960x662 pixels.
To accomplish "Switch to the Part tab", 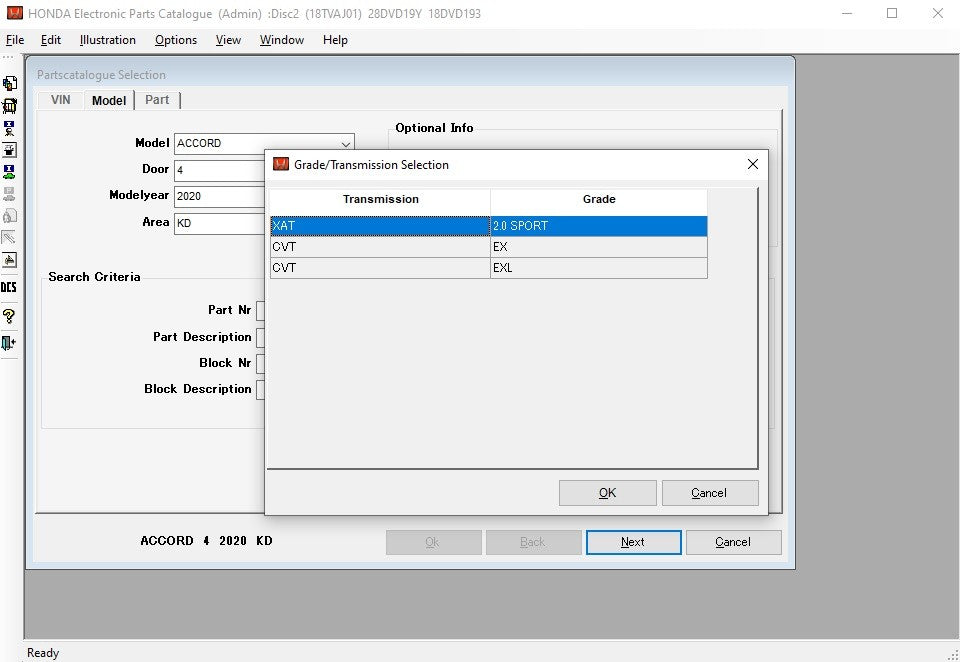I will pos(157,100).
